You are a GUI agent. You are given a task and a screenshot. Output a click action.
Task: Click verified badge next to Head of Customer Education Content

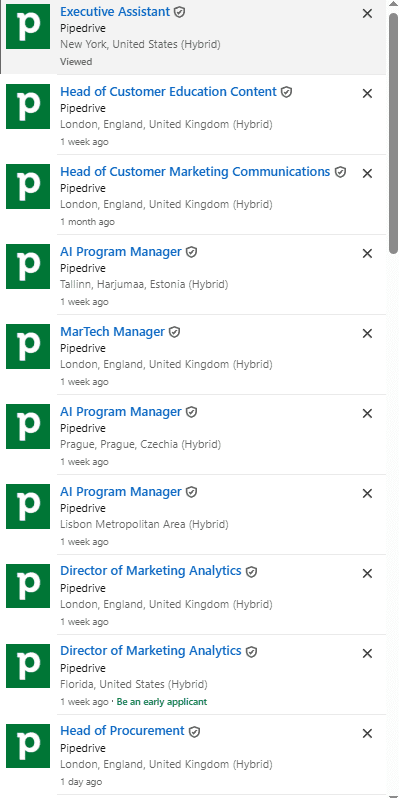[x=287, y=92]
